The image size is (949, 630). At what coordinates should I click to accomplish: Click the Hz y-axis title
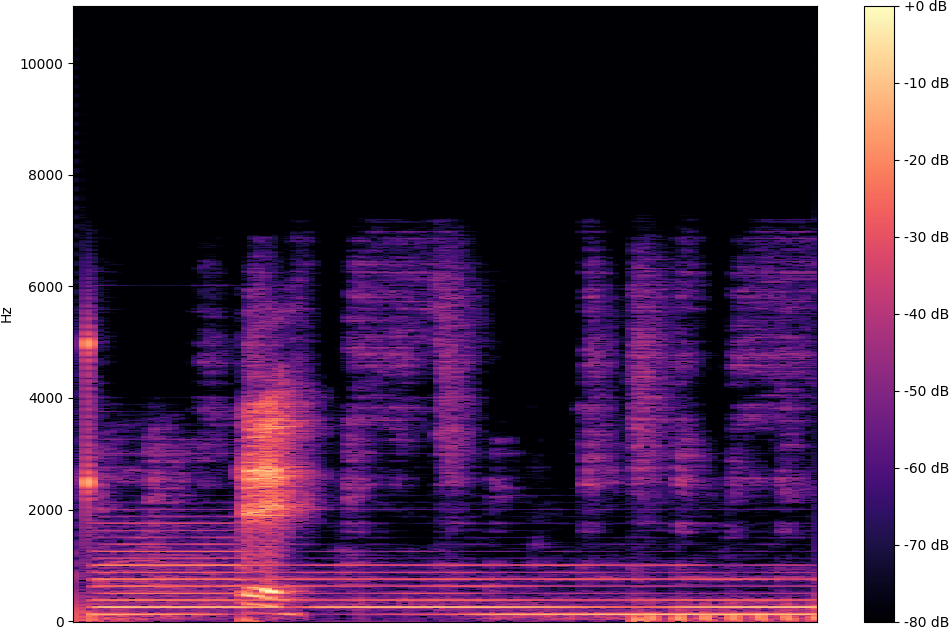(x=7, y=315)
